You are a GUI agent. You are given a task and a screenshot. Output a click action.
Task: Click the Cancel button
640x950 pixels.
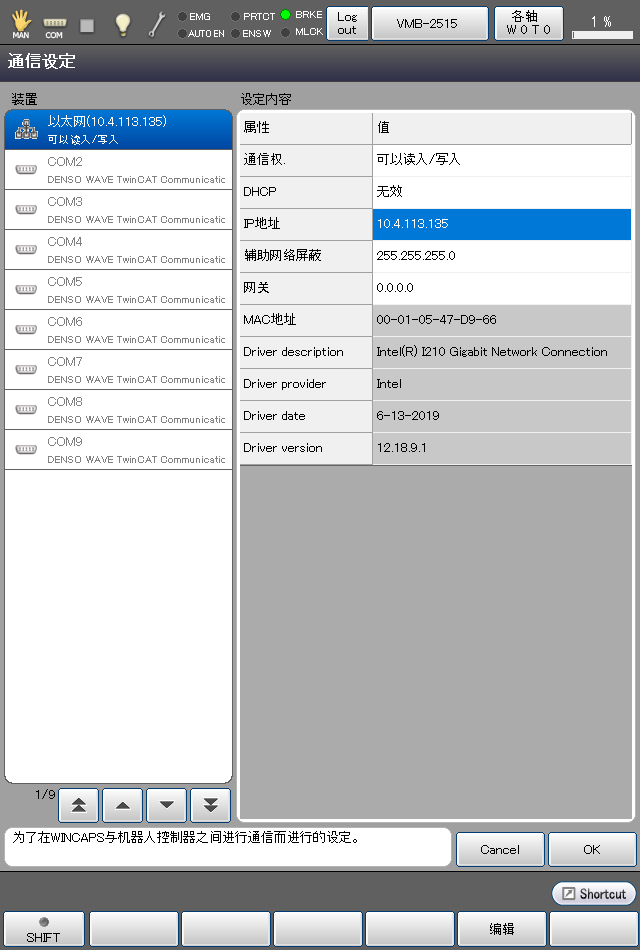click(500, 849)
